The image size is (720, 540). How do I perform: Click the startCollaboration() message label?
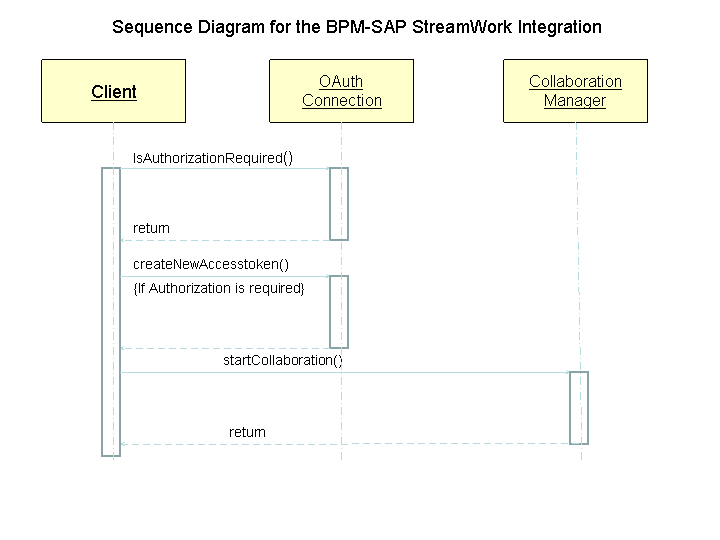(x=283, y=360)
